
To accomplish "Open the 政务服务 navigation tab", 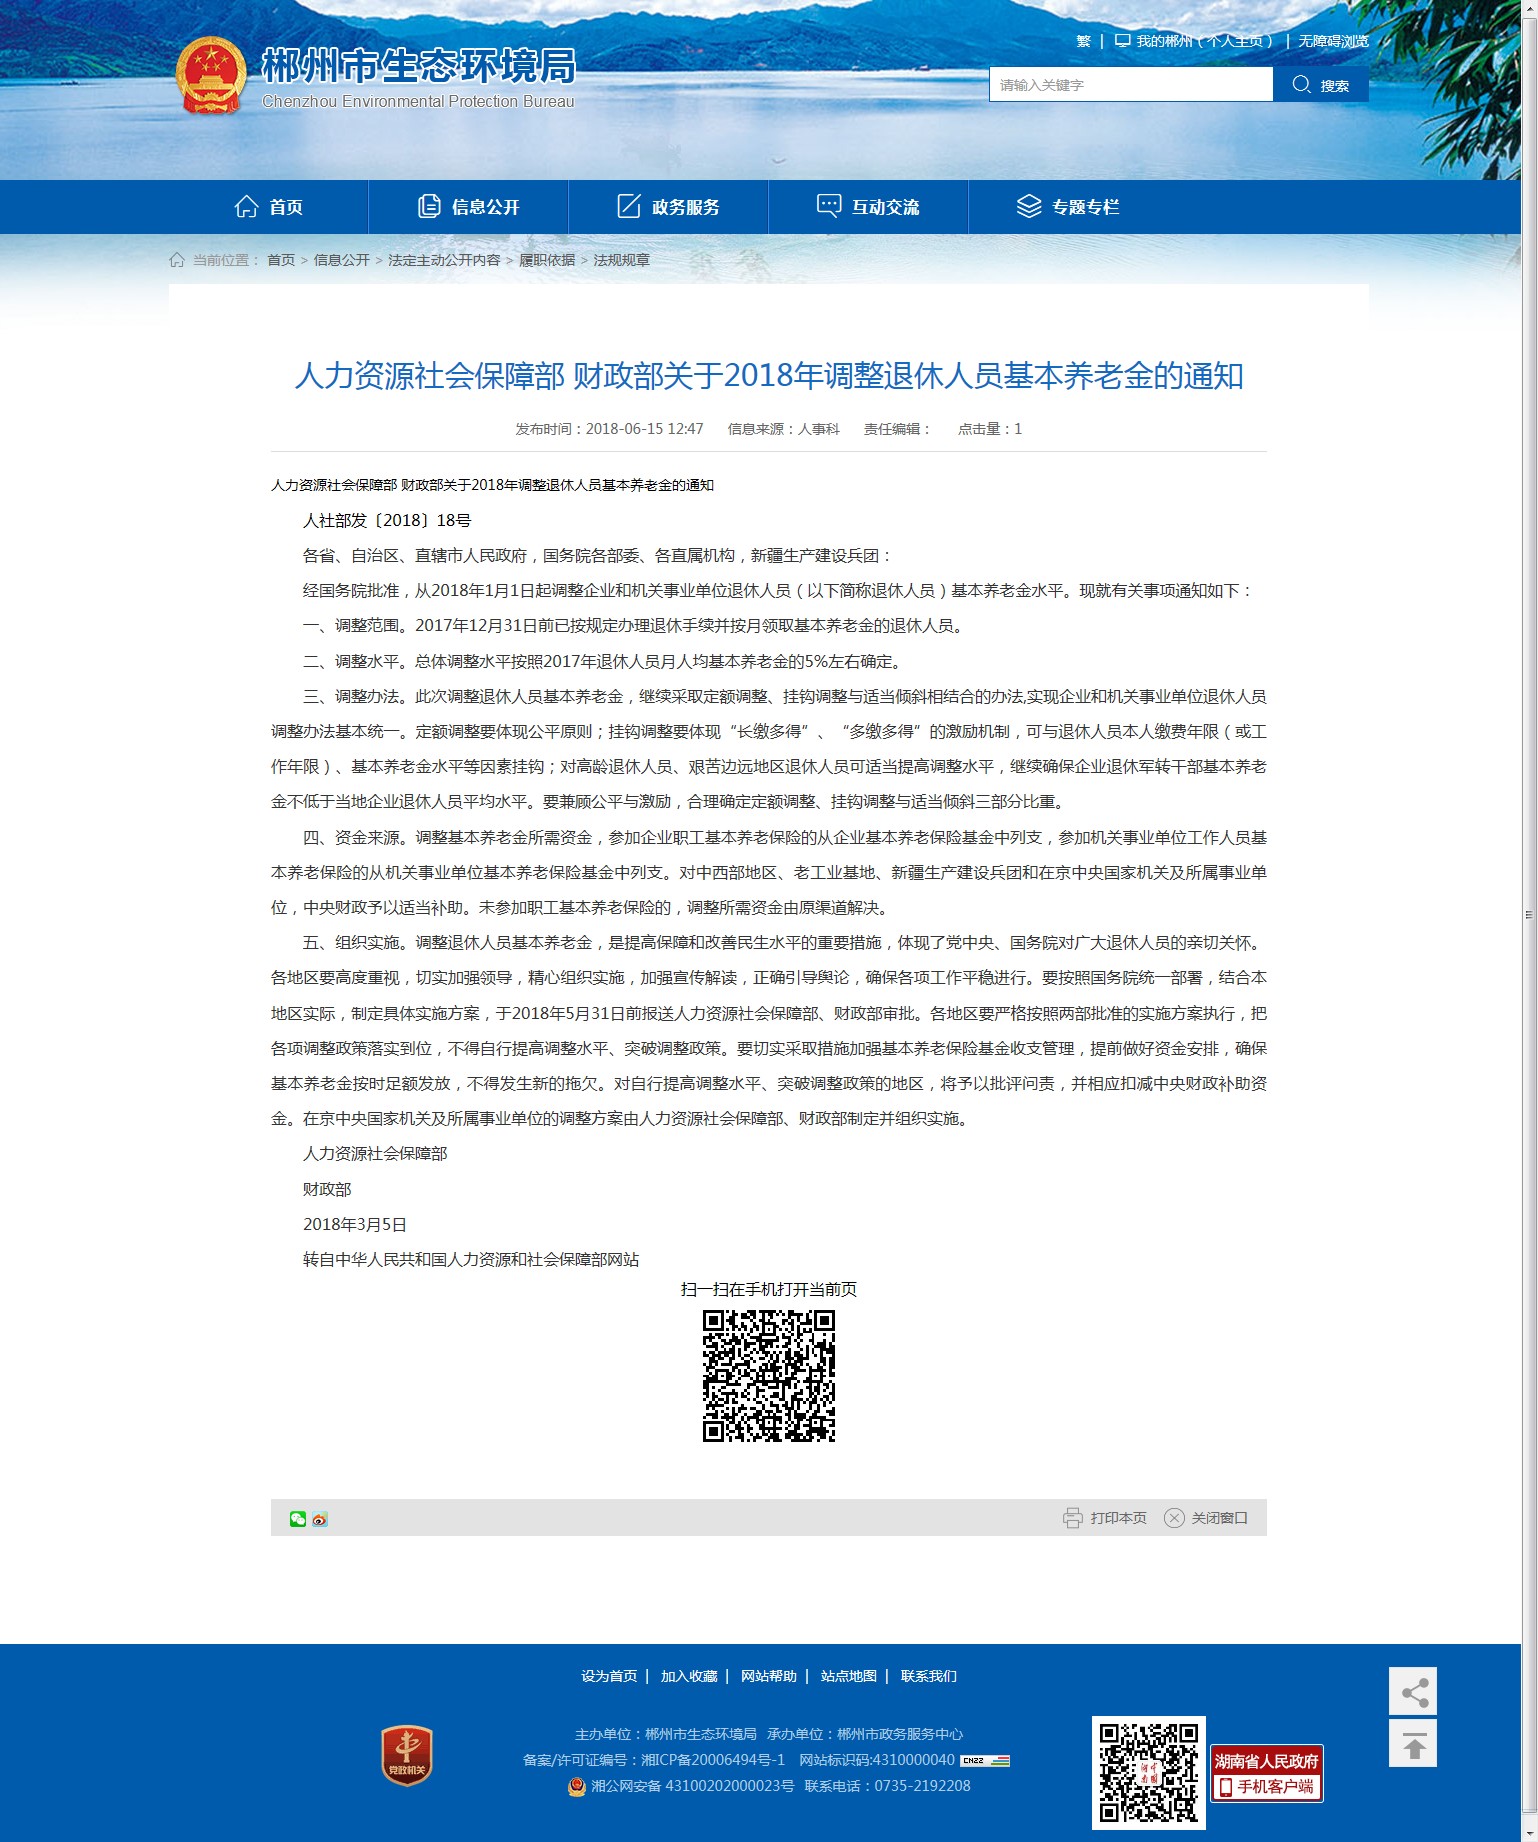I will (x=668, y=207).
